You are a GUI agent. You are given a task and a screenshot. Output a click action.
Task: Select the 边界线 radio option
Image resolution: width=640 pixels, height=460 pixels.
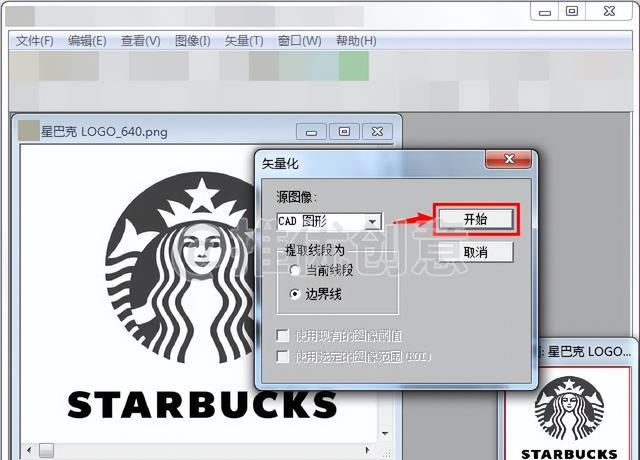click(295, 294)
